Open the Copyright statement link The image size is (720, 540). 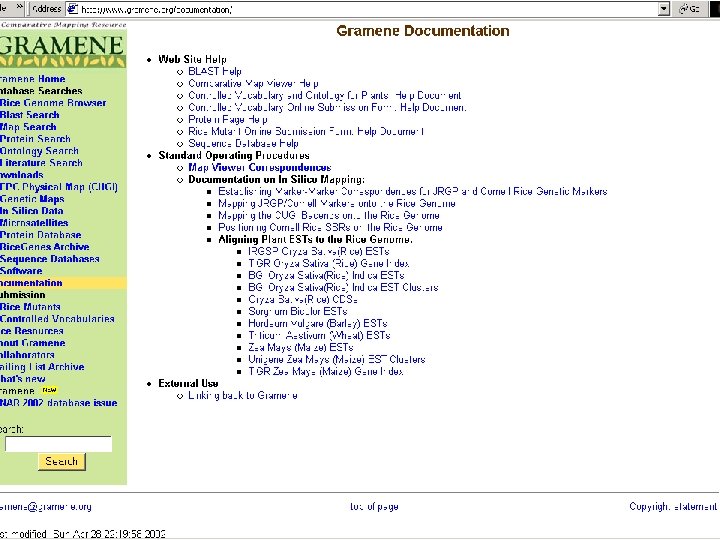click(x=673, y=506)
